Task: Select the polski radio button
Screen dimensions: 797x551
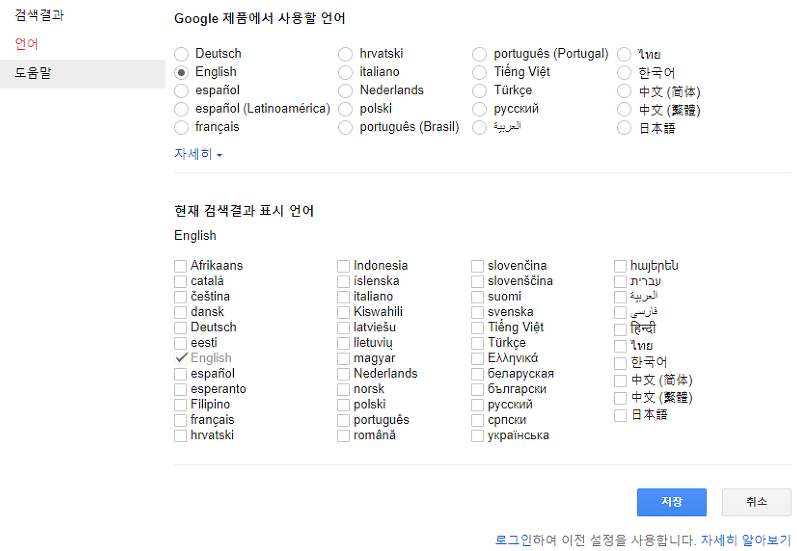Action: tap(345, 109)
